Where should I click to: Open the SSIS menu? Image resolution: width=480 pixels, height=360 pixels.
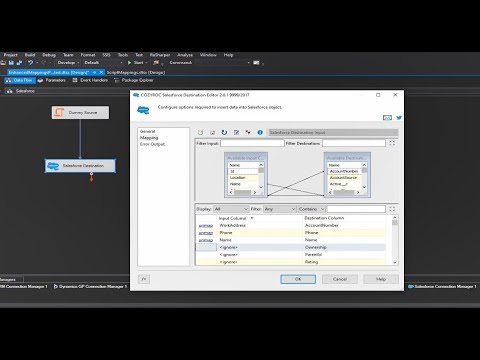click(106, 55)
